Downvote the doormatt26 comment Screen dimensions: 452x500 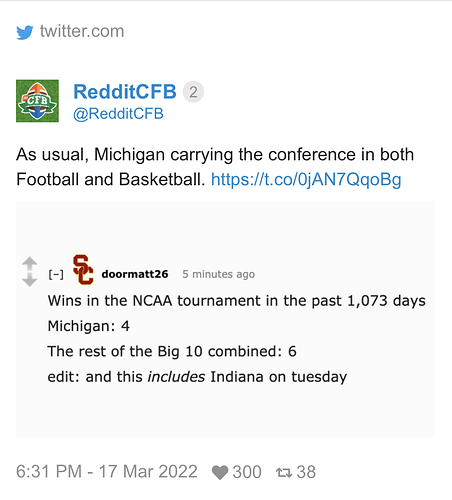click(30, 280)
